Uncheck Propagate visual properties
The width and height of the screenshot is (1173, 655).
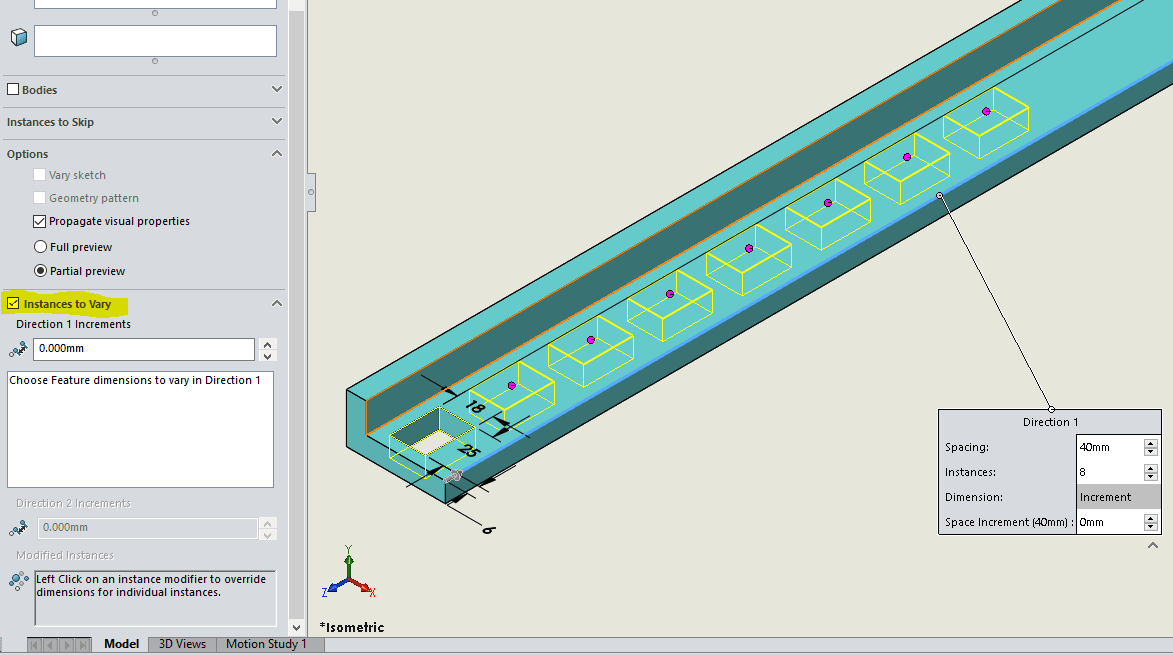pos(40,221)
